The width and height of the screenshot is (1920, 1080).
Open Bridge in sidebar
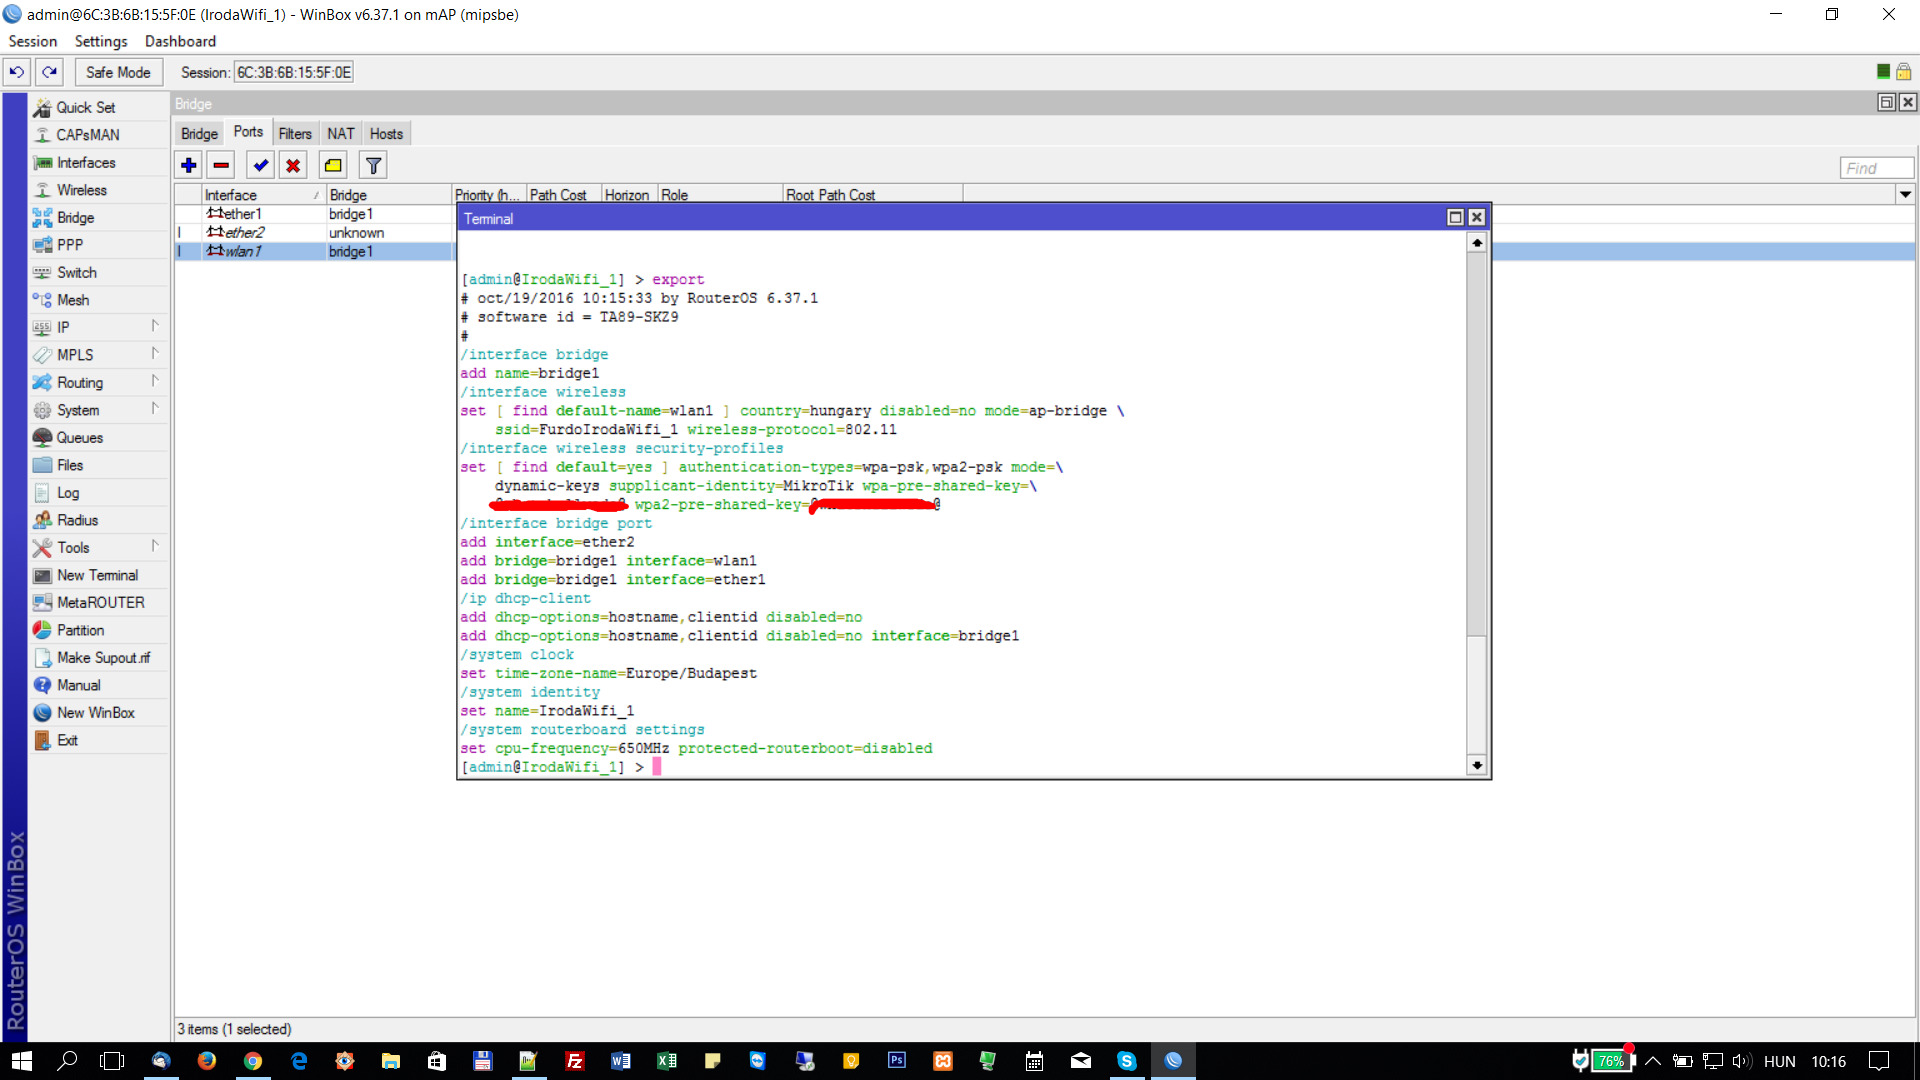[75, 218]
